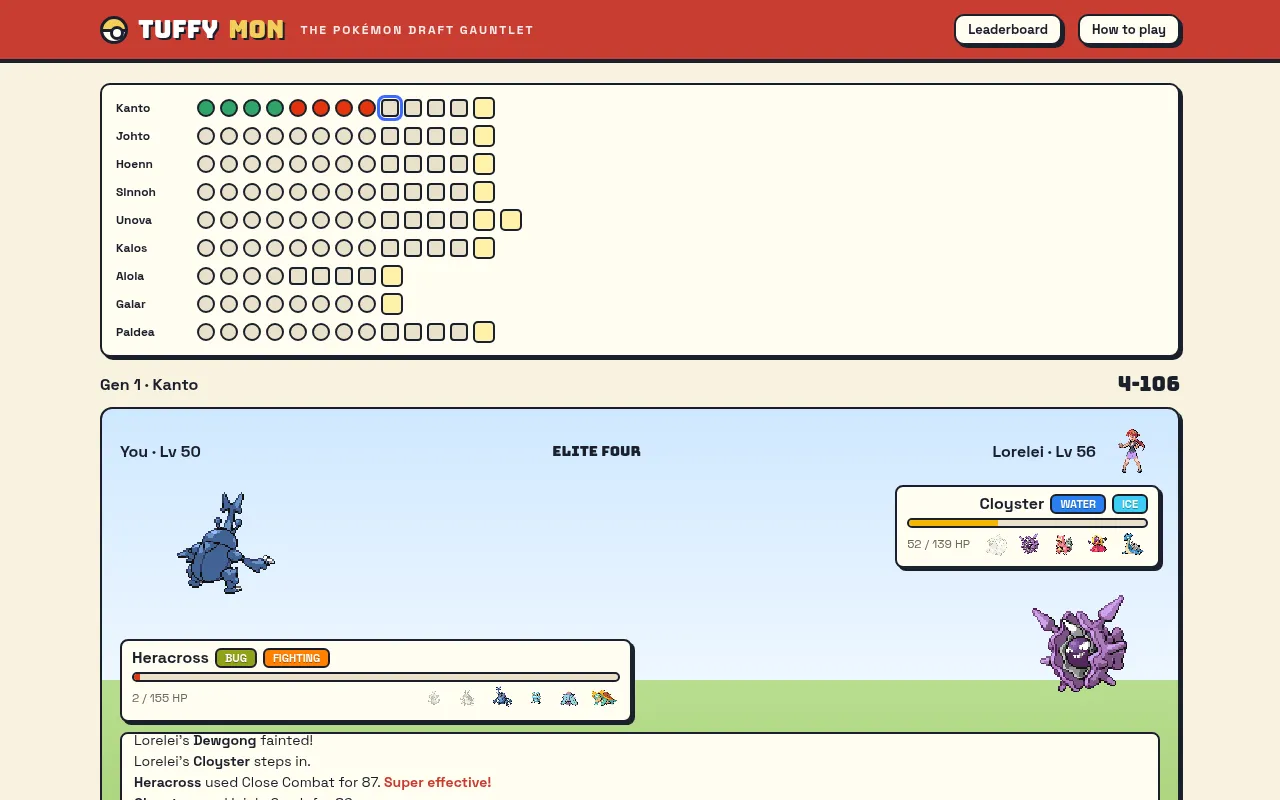Image resolution: width=1280 pixels, height=800 pixels.
Task: Select the Cloyster icon in Lorelei's party
Action: click(1030, 544)
